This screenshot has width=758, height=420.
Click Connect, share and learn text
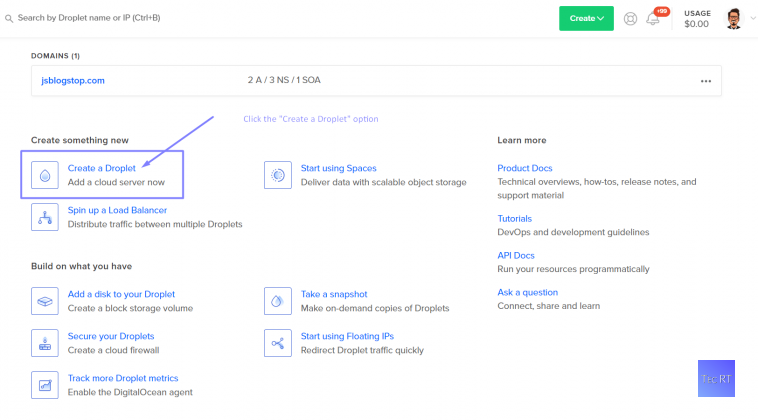click(x=549, y=306)
